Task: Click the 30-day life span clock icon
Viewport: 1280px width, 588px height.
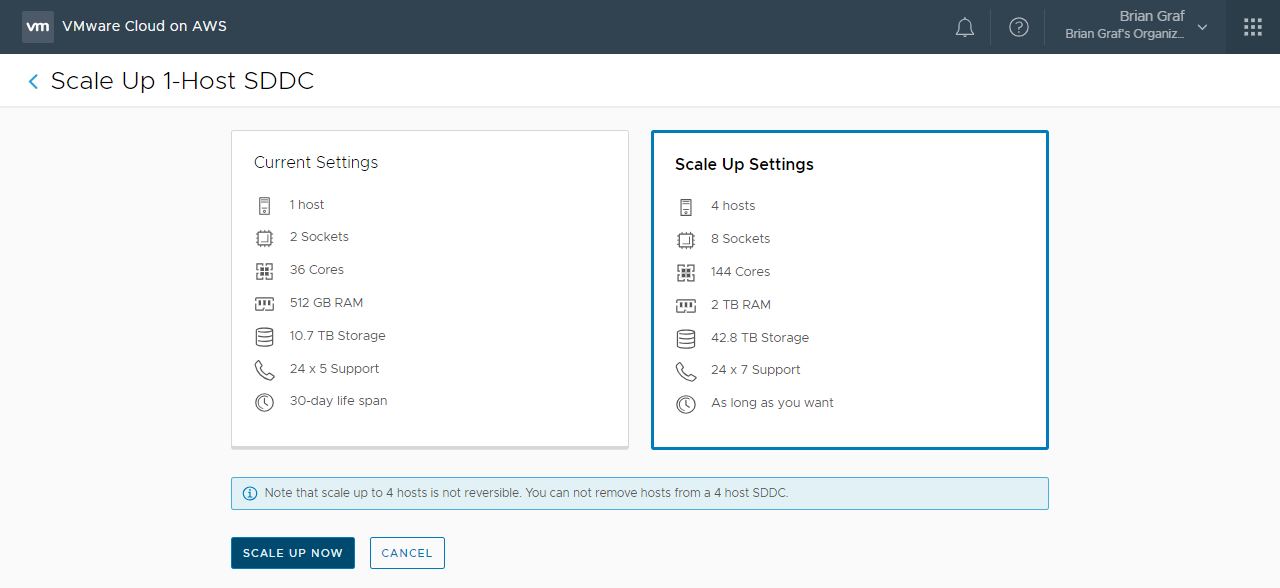Action: pos(264,402)
